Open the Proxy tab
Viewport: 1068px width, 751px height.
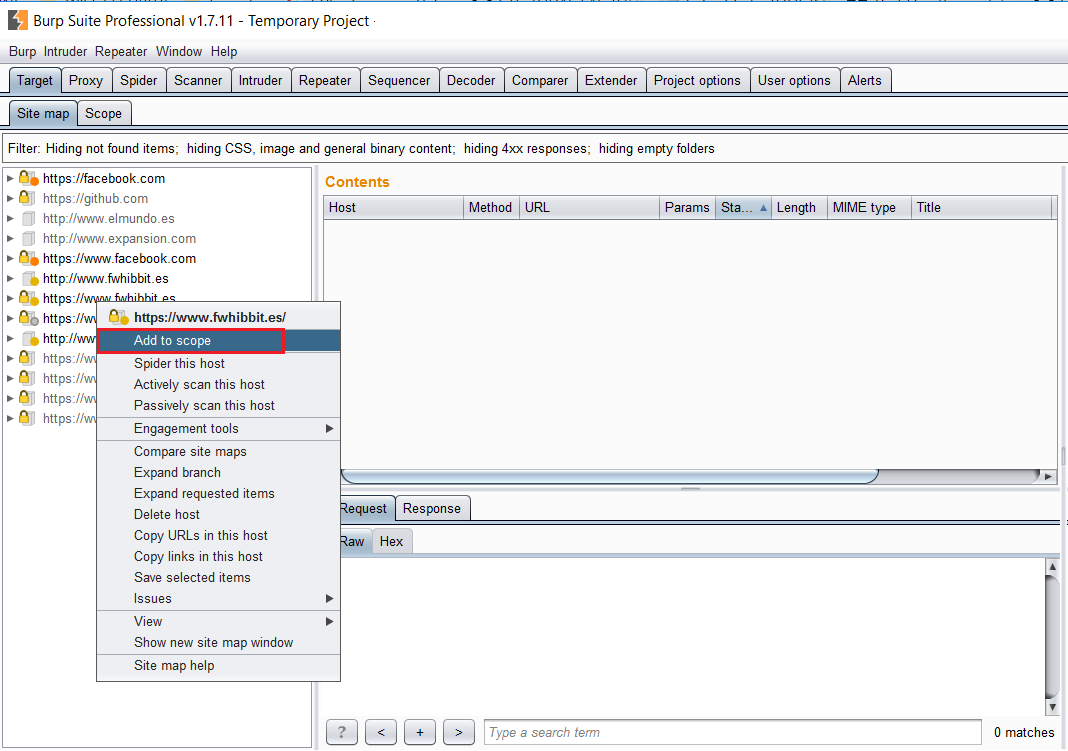click(86, 81)
